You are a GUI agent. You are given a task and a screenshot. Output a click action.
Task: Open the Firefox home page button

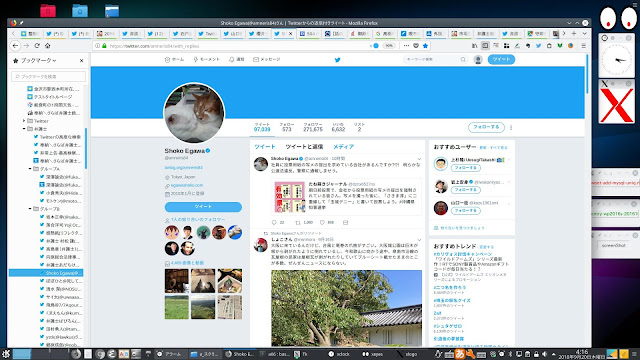coord(48,46)
